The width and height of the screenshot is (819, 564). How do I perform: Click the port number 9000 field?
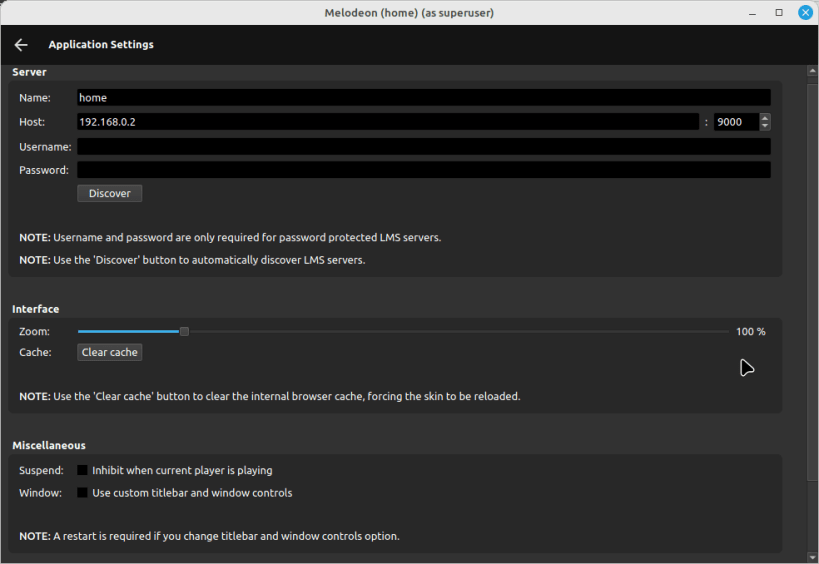tap(736, 122)
